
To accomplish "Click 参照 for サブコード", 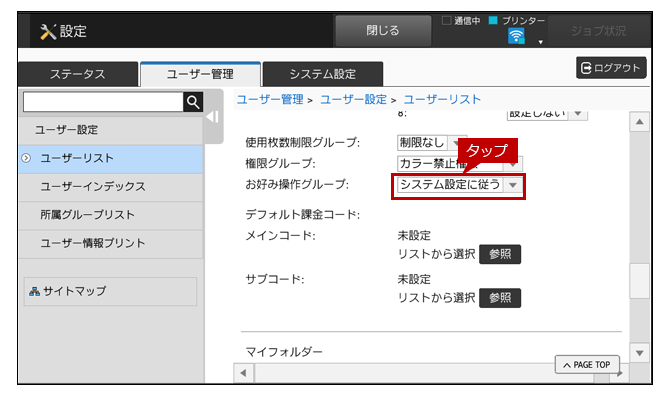I will click(x=500, y=298).
